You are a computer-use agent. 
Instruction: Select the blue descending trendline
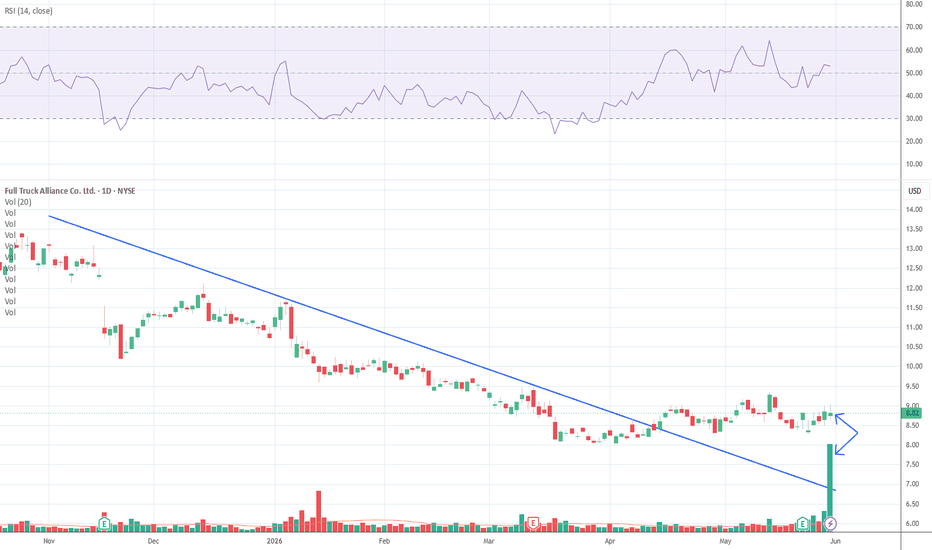coord(441,353)
